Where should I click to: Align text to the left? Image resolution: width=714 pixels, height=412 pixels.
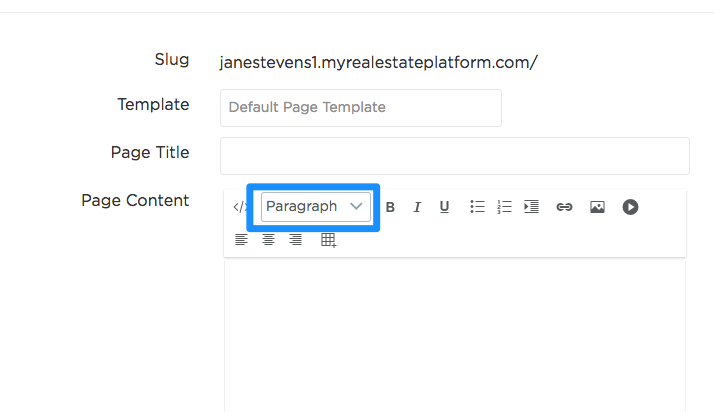click(x=241, y=239)
